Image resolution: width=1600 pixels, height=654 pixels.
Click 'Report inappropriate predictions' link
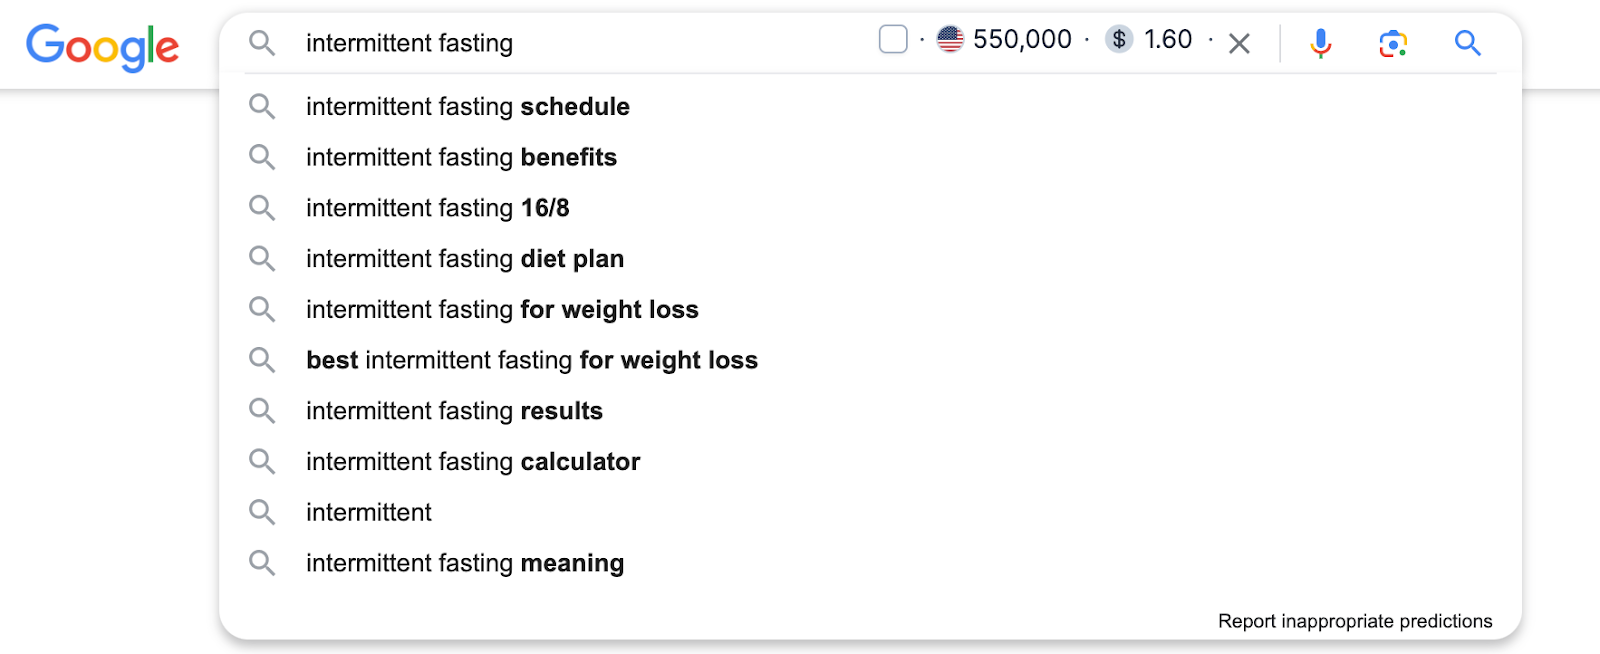[1354, 621]
